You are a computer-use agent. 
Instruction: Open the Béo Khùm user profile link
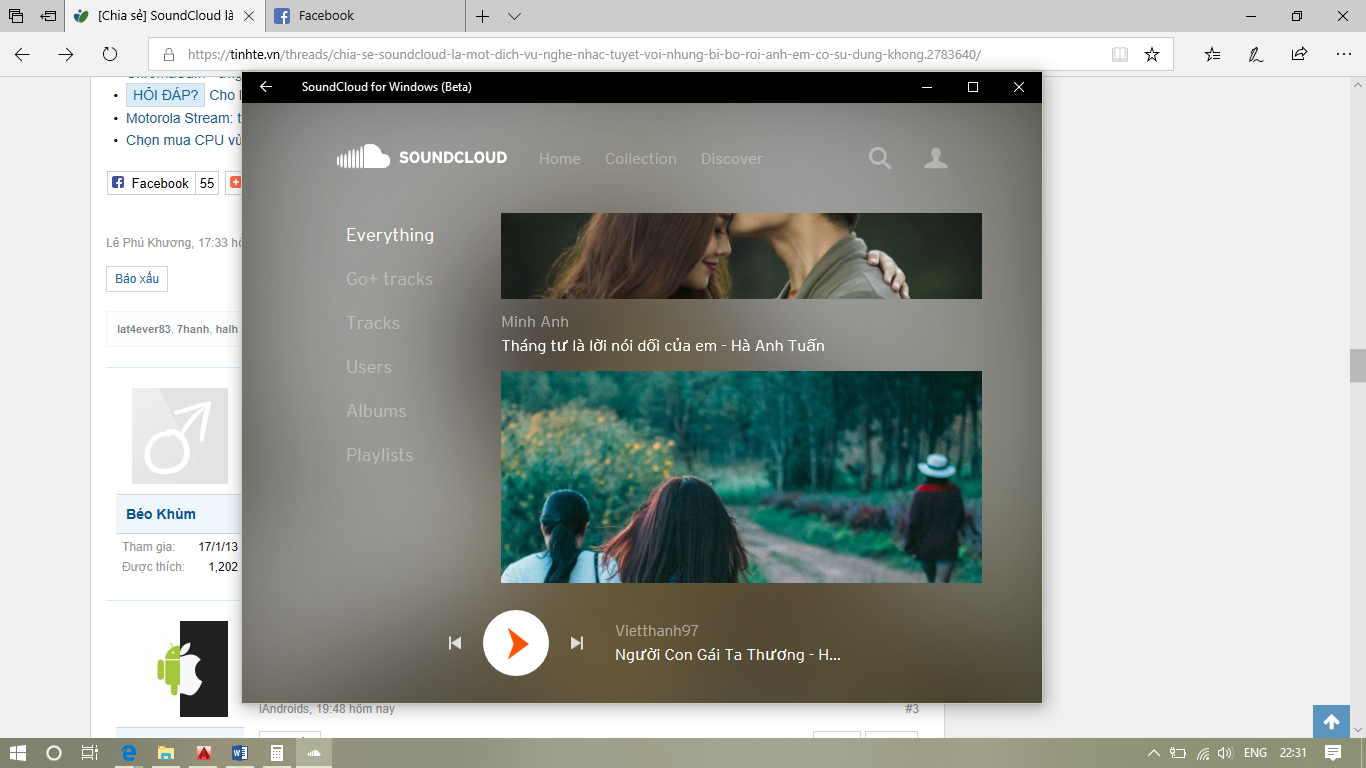pos(161,514)
